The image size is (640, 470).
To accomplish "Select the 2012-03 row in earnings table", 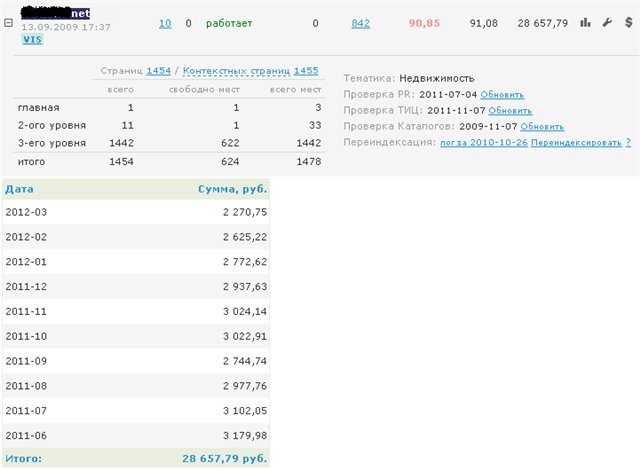I will click(x=135, y=212).
